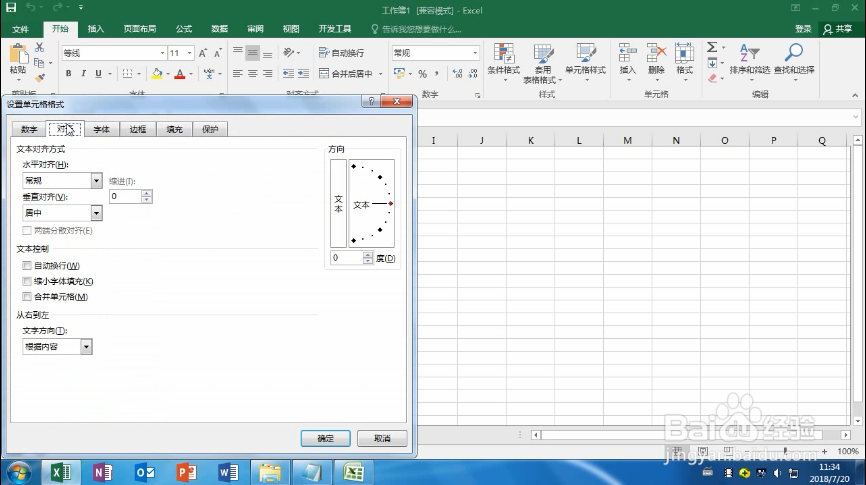The image size is (866, 485).
Task: Open Find and Select (查找和选择)
Action: [x=794, y=62]
